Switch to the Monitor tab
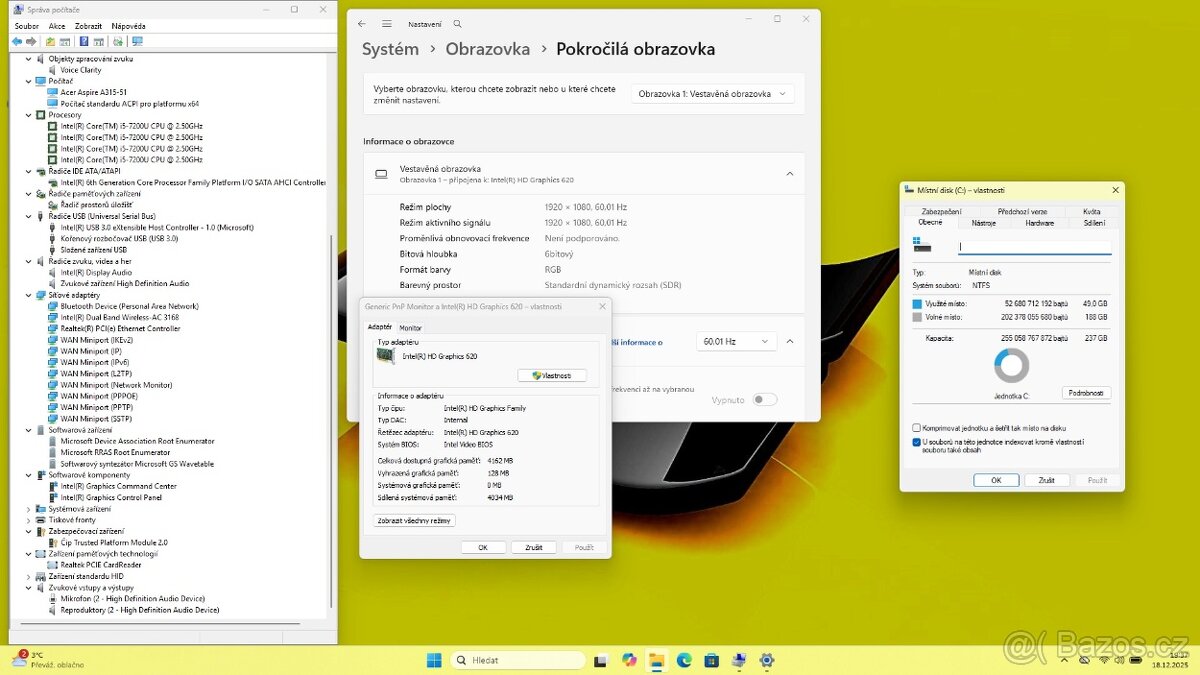The width and height of the screenshot is (1200, 675). point(410,327)
